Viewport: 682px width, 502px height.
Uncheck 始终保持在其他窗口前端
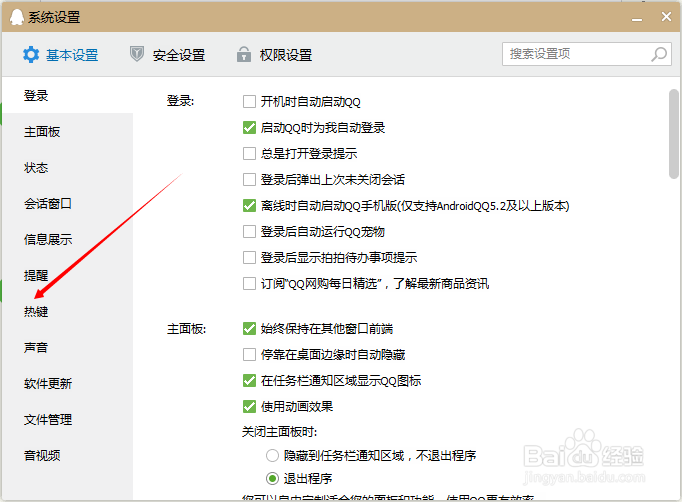(x=249, y=328)
